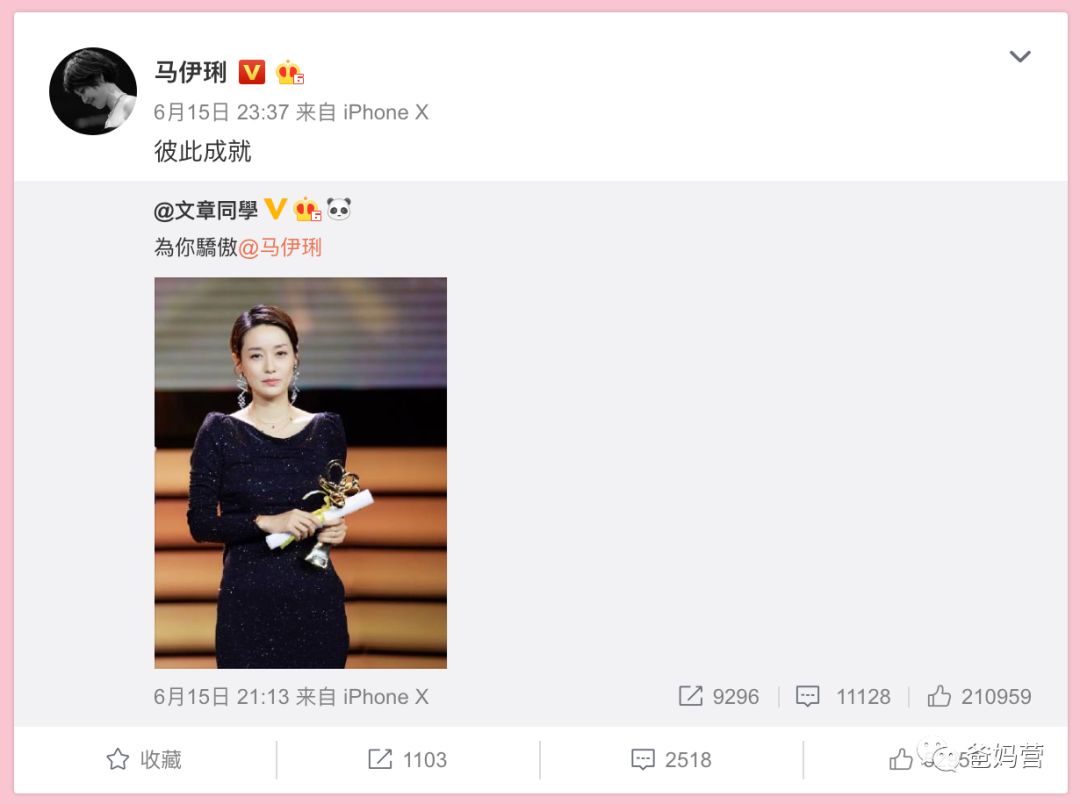This screenshot has height=804, width=1080.
Task: Click the gold V badge beside 文章同學
Action: point(275,209)
